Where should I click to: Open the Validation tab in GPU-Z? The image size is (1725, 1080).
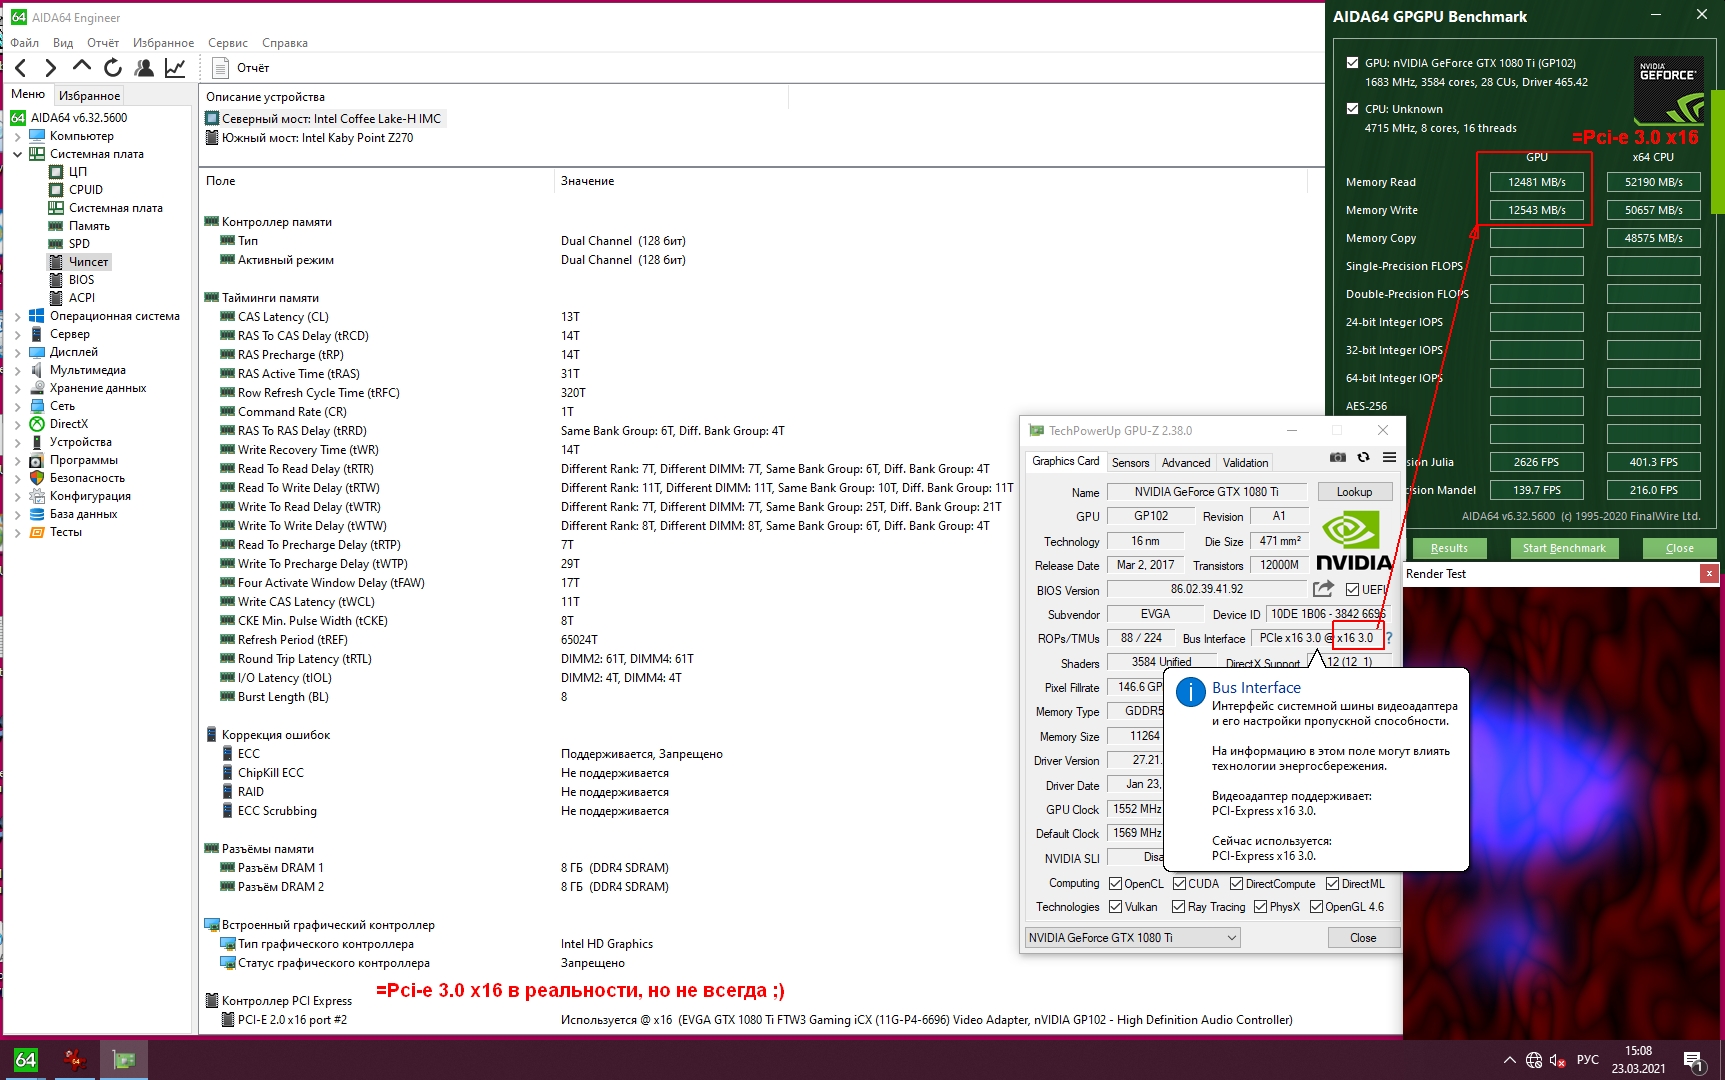(1246, 463)
